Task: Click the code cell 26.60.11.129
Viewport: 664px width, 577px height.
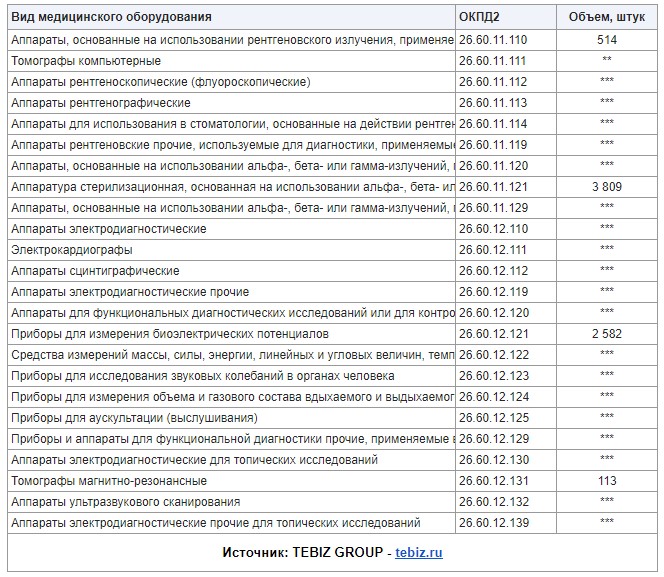Action: (x=506, y=208)
